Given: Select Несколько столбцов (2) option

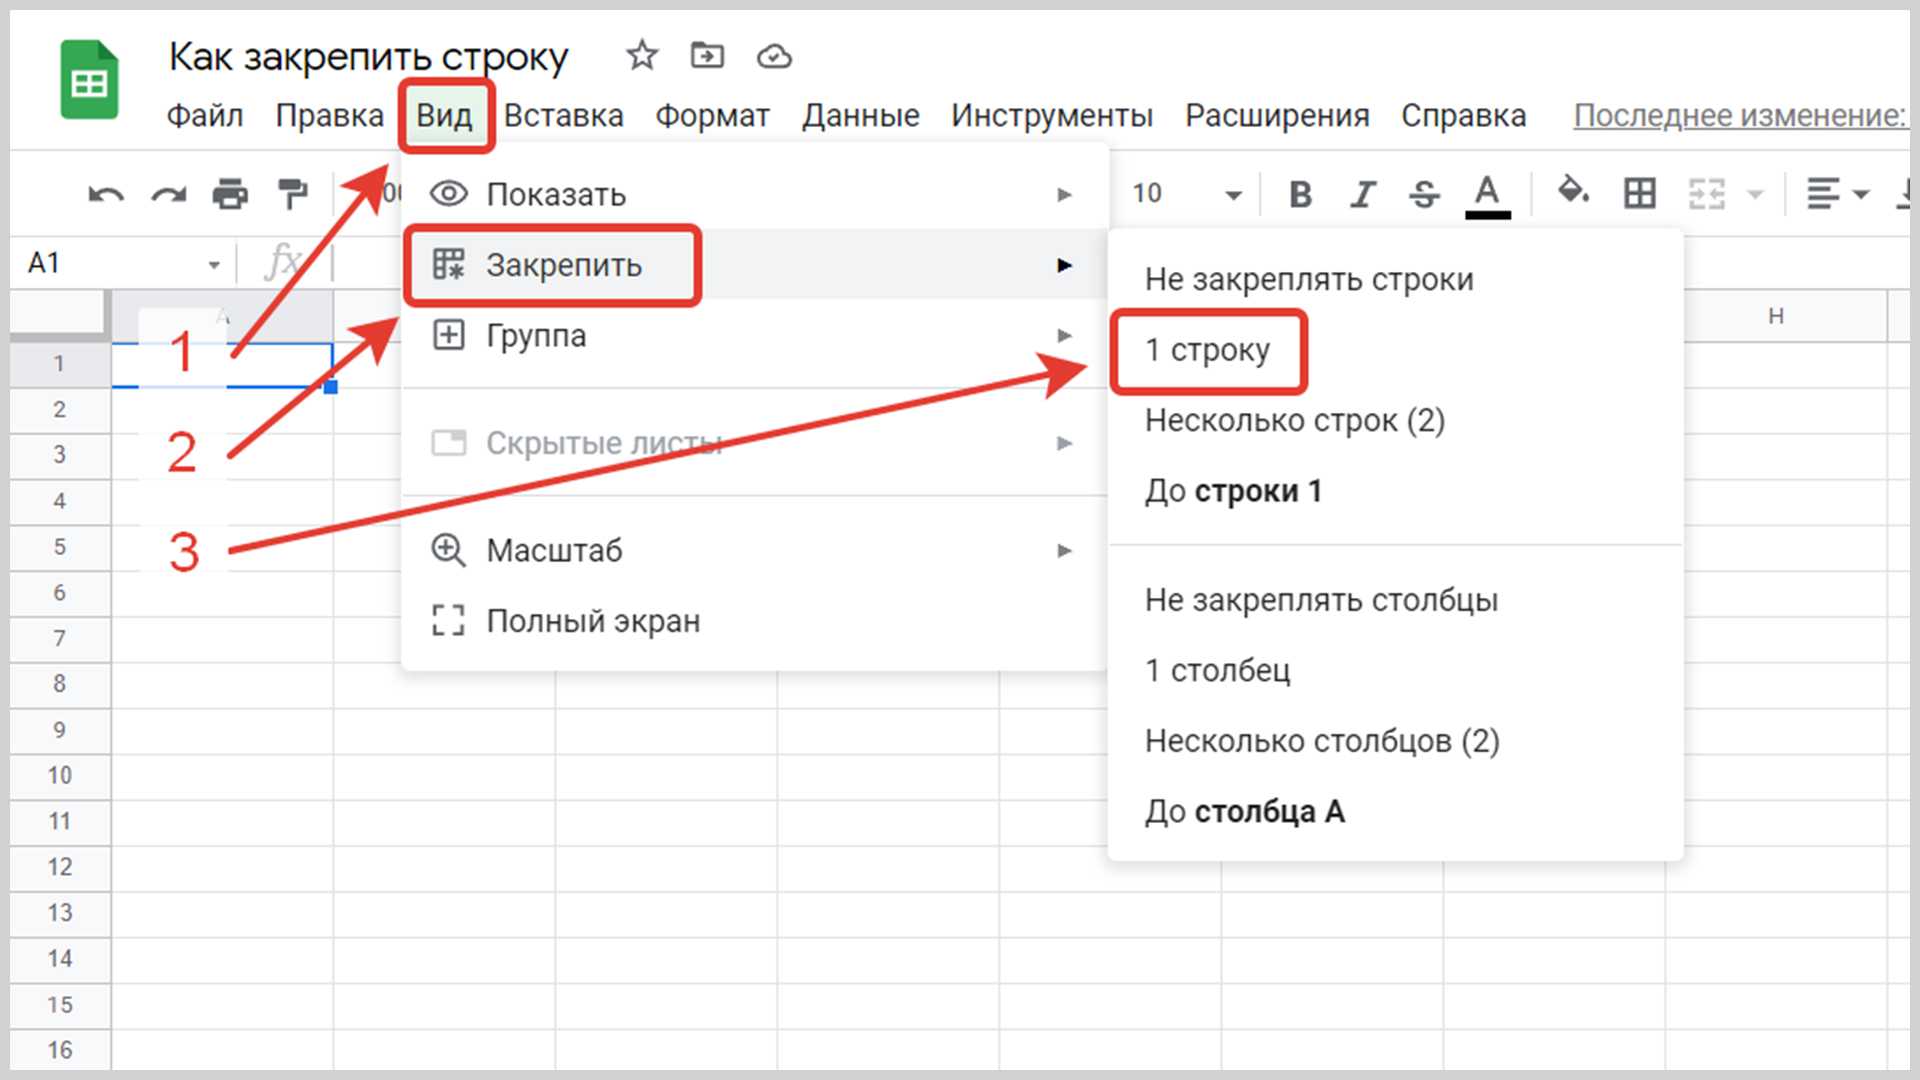Looking at the screenshot, I should point(1395,741).
